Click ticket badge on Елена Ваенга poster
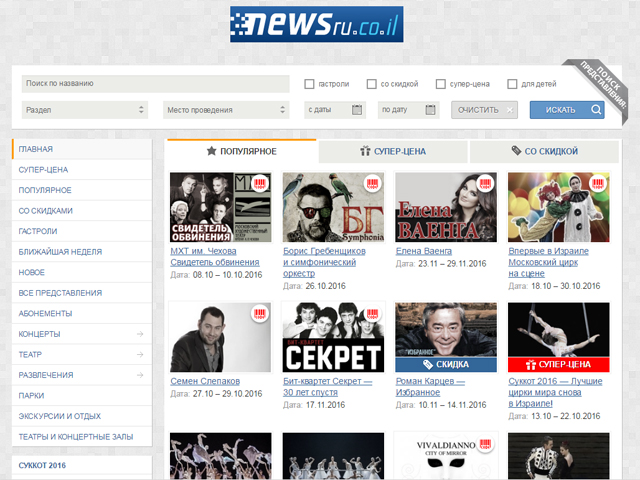This screenshot has height=480, width=640. coord(485,183)
